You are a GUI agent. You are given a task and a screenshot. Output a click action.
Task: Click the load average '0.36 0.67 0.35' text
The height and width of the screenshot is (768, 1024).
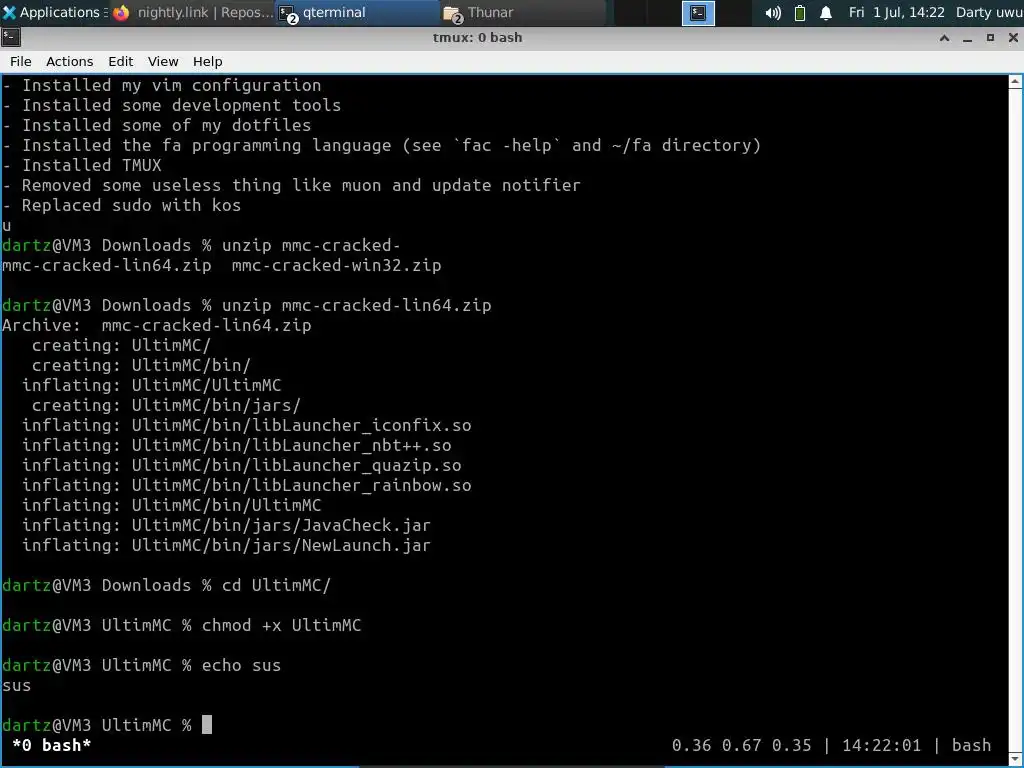pos(741,745)
